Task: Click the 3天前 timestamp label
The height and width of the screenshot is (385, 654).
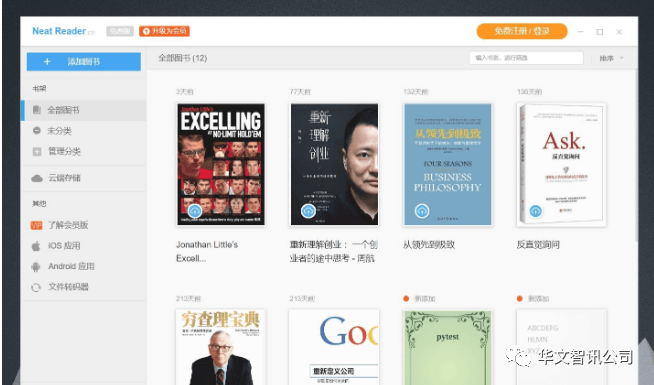Action: coord(184,92)
